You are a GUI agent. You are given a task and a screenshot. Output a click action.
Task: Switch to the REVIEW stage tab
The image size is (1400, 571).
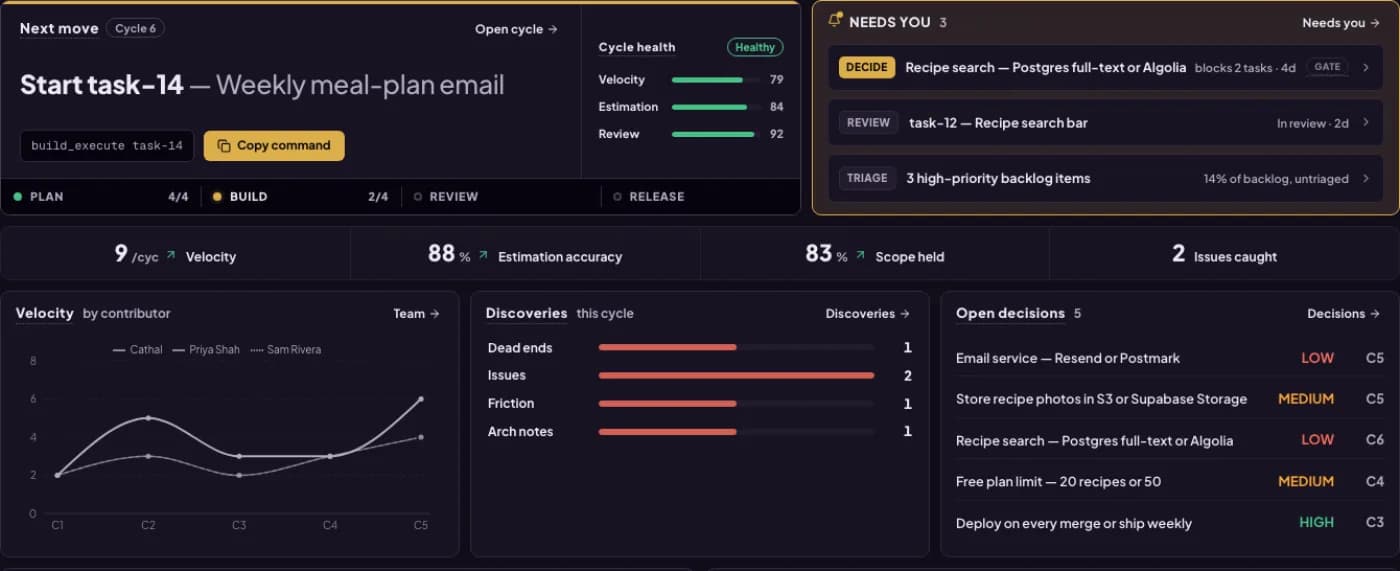click(500, 197)
